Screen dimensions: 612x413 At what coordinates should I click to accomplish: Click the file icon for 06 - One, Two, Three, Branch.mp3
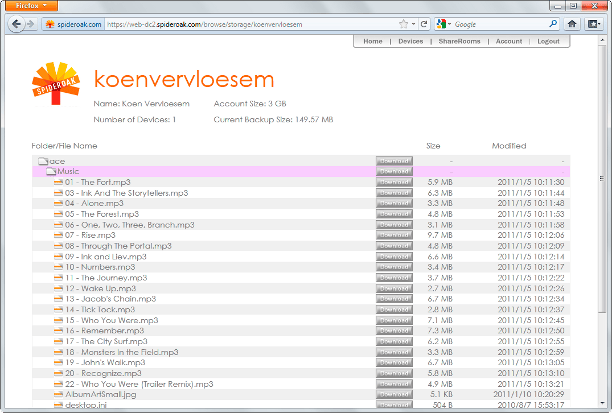[x=58, y=225]
